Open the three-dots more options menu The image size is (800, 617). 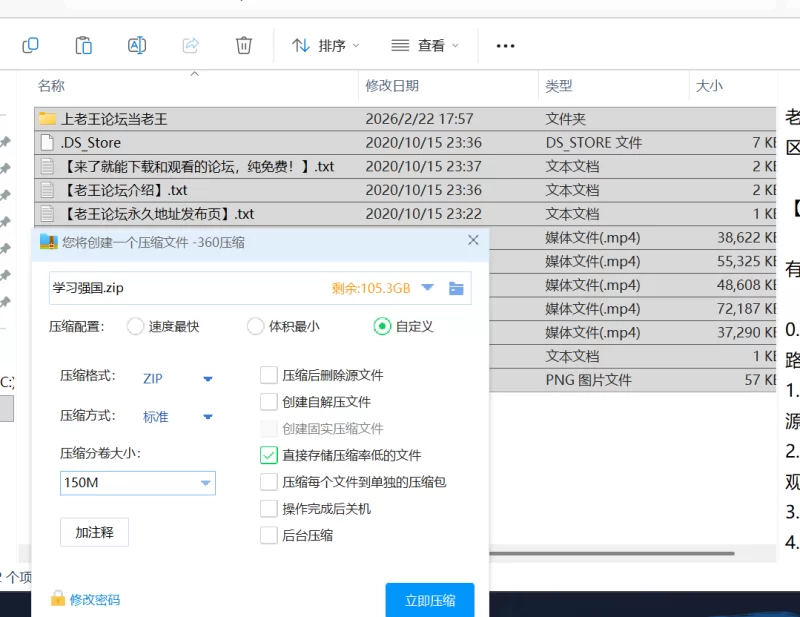coord(505,45)
